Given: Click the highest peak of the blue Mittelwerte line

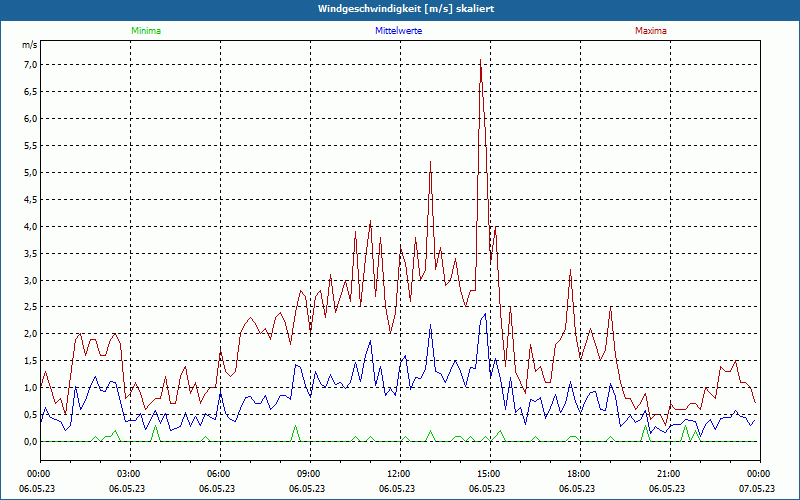Looking at the screenshot, I should pyautogui.click(x=485, y=314).
